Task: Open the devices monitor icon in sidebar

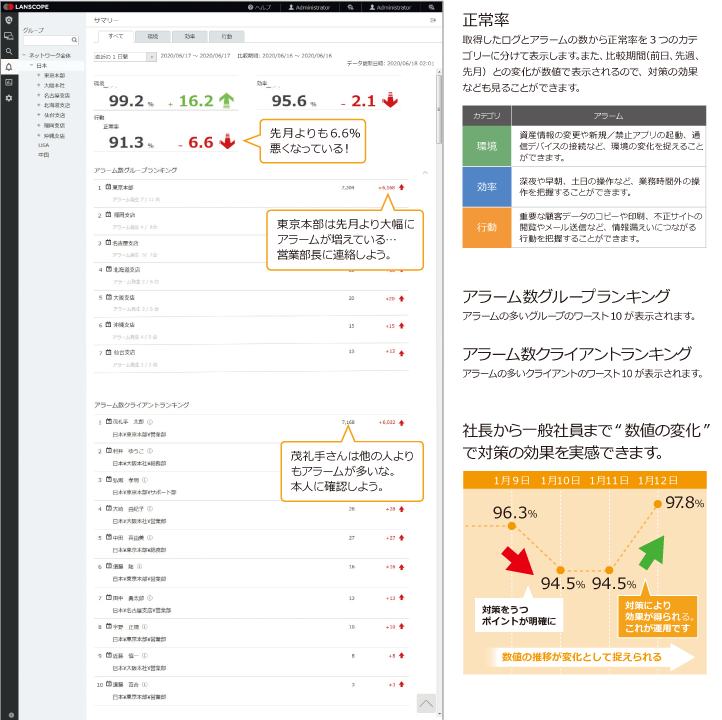Action: point(9,35)
